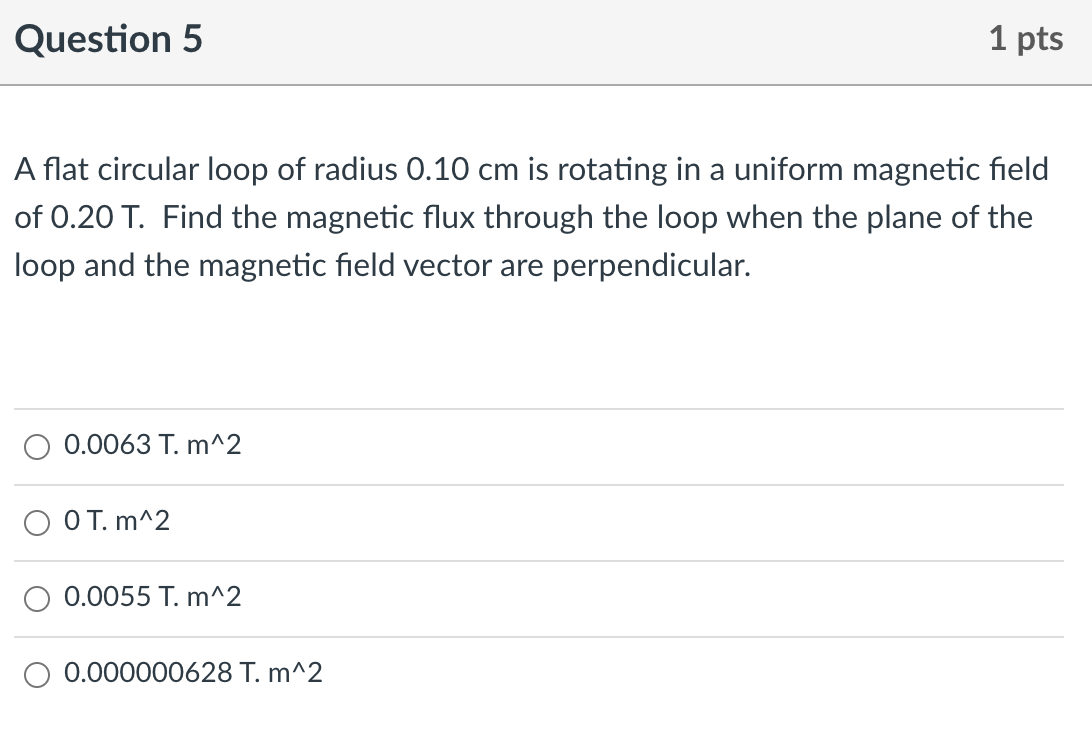The height and width of the screenshot is (746, 1092).
Task: Click the answer text 0.0063 T. m^2
Action: 155,446
